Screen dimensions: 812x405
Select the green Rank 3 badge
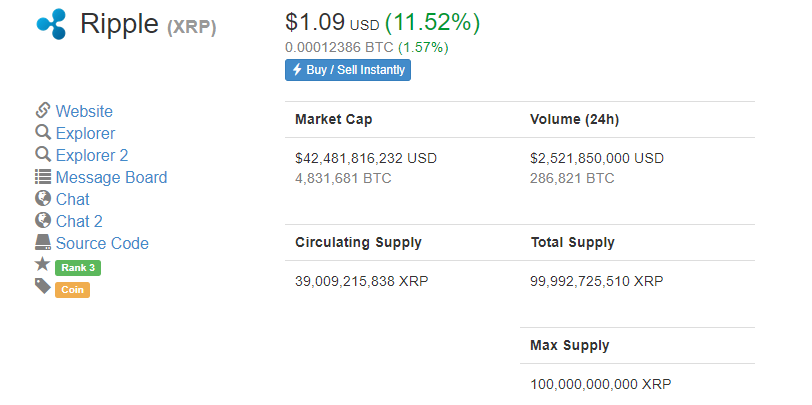tap(78, 268)
